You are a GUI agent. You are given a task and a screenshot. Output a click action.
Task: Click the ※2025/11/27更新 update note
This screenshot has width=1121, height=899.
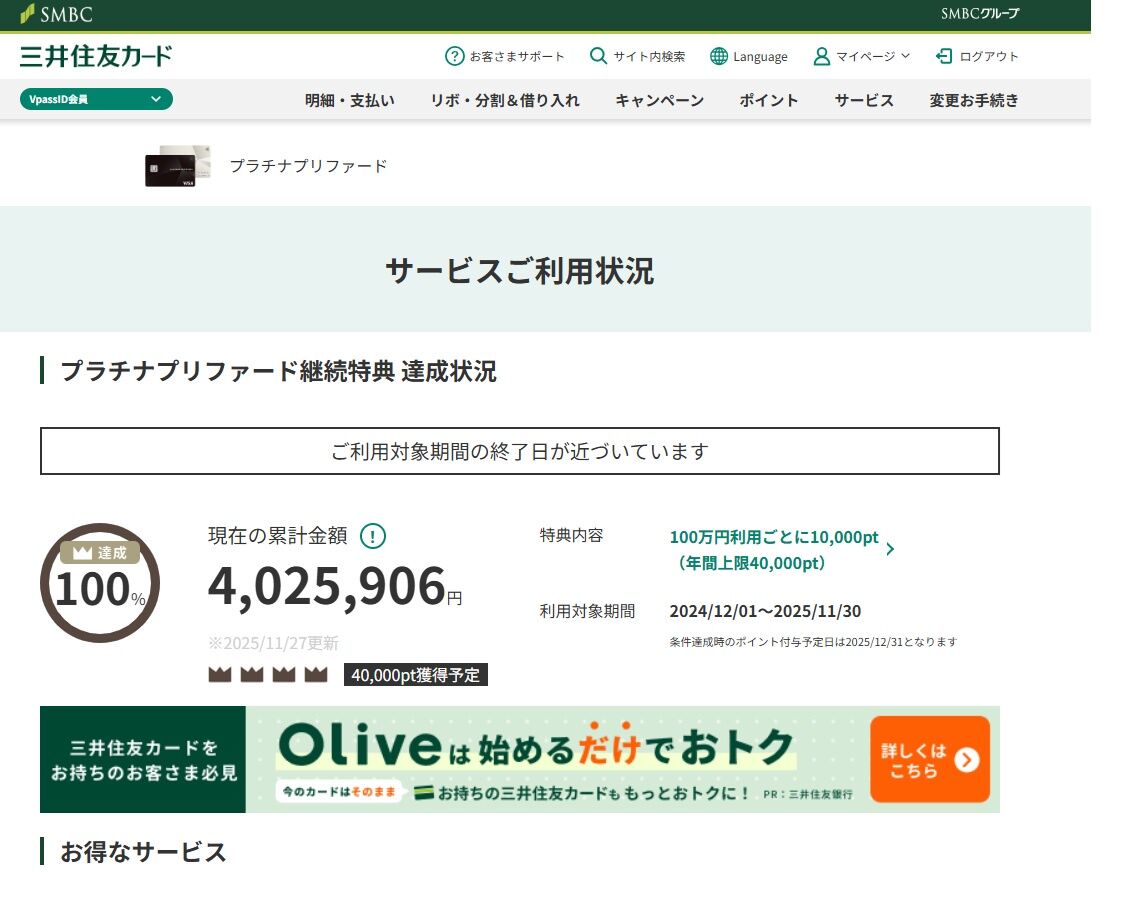[273, 643]
